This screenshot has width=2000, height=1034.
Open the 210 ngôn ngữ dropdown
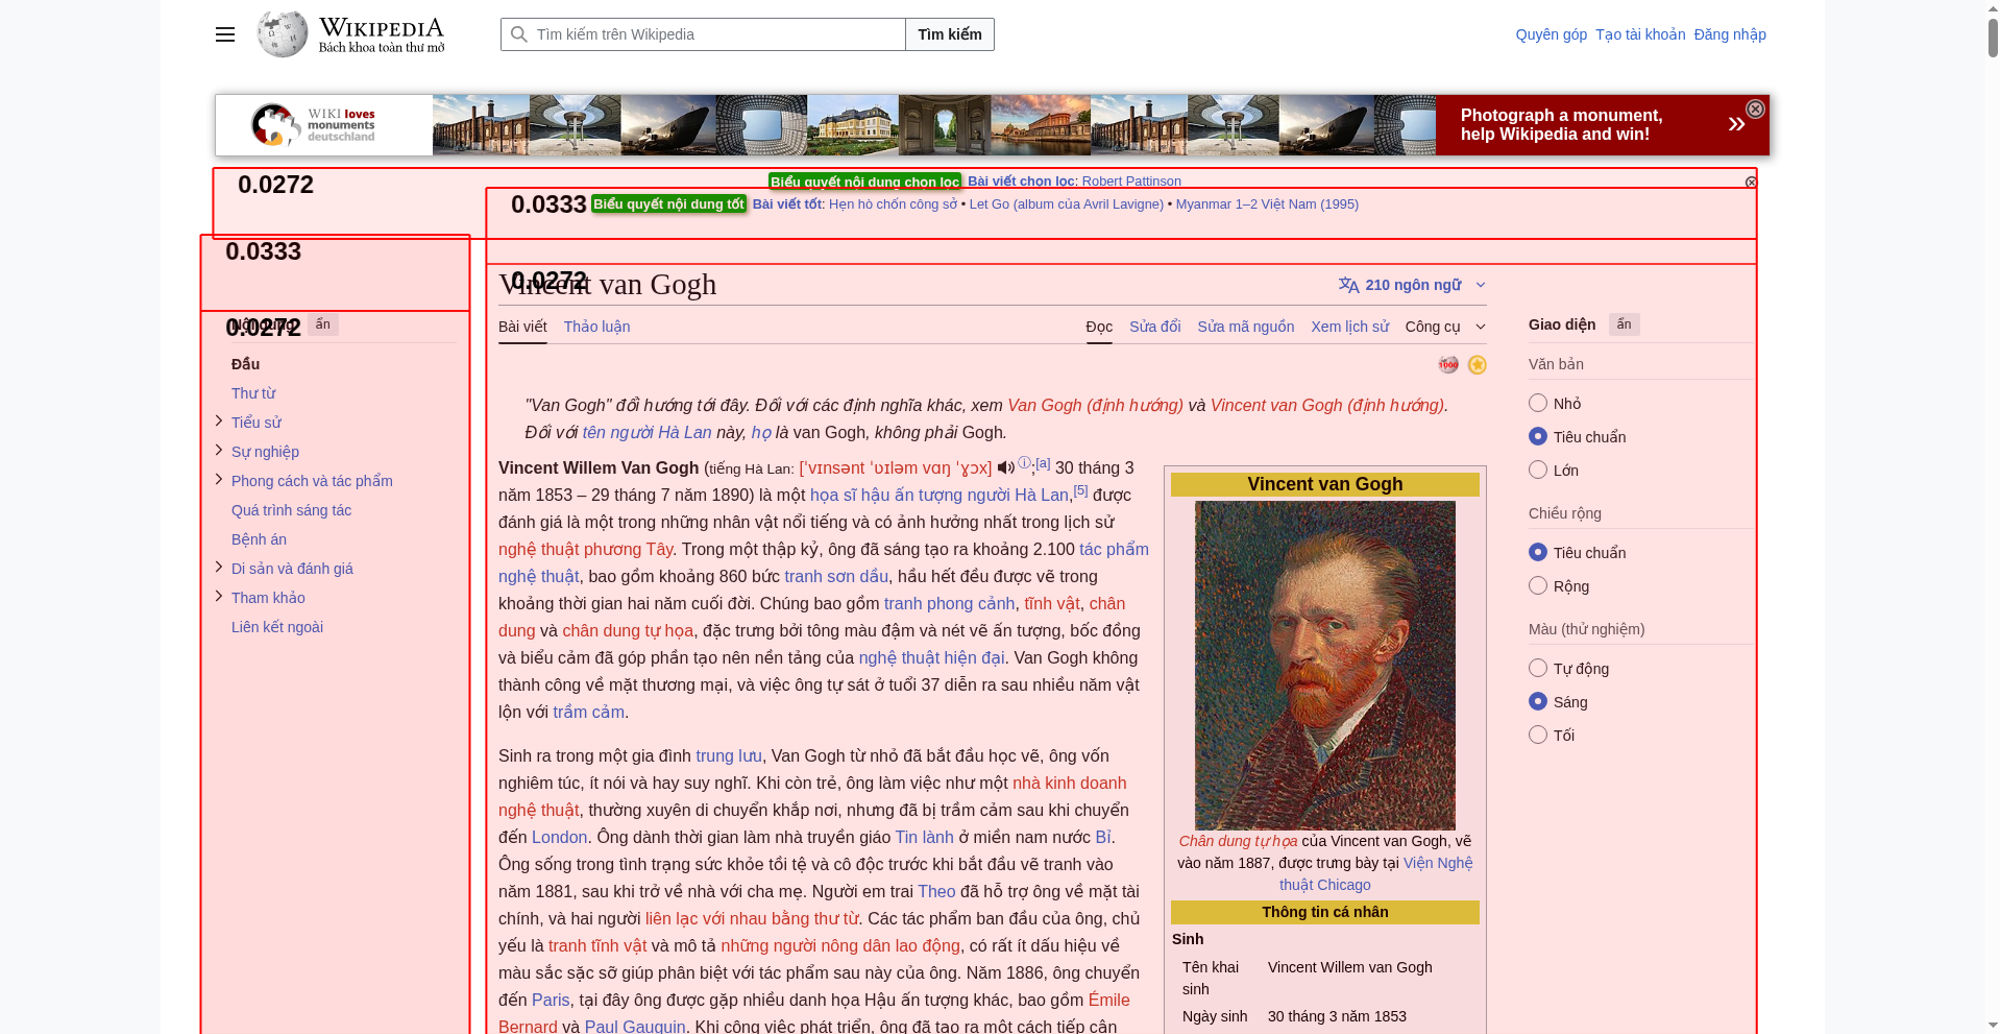[1412, 285]
